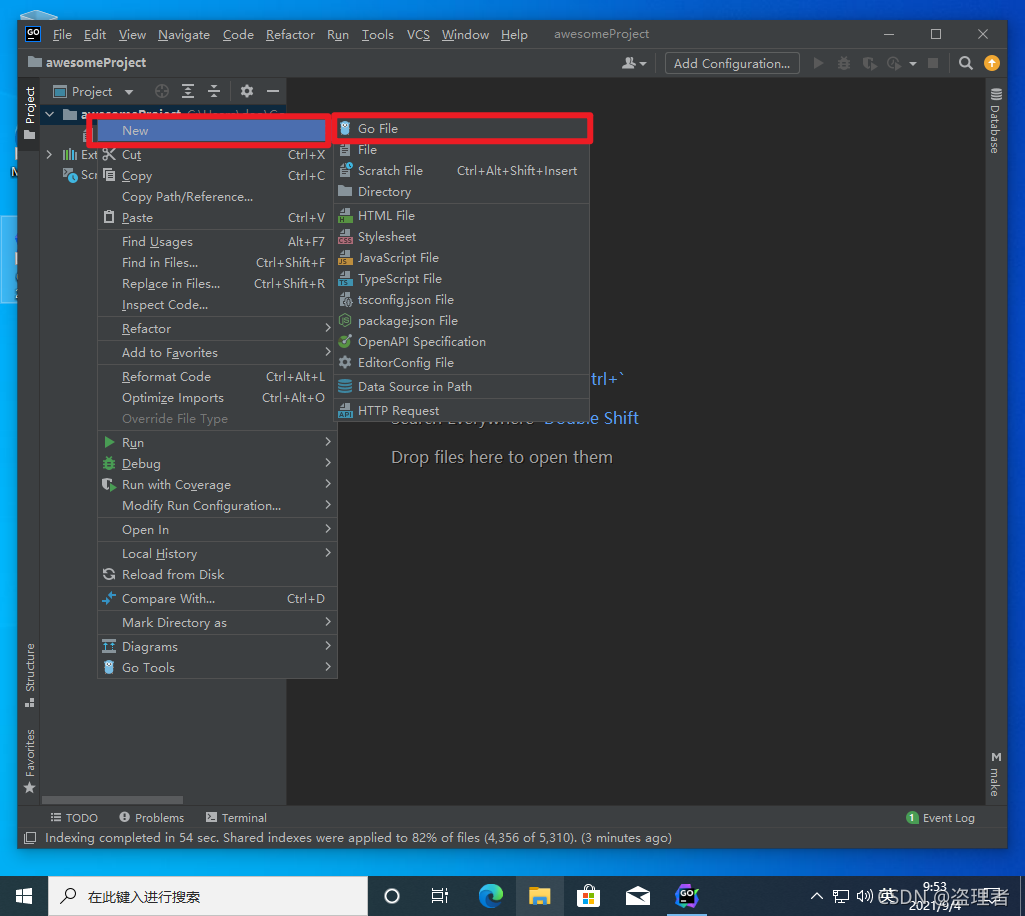The height and width of the screenshot is (916, 1025).
Task: Select Scratch File in New submenu
Action: click(462, 171)
